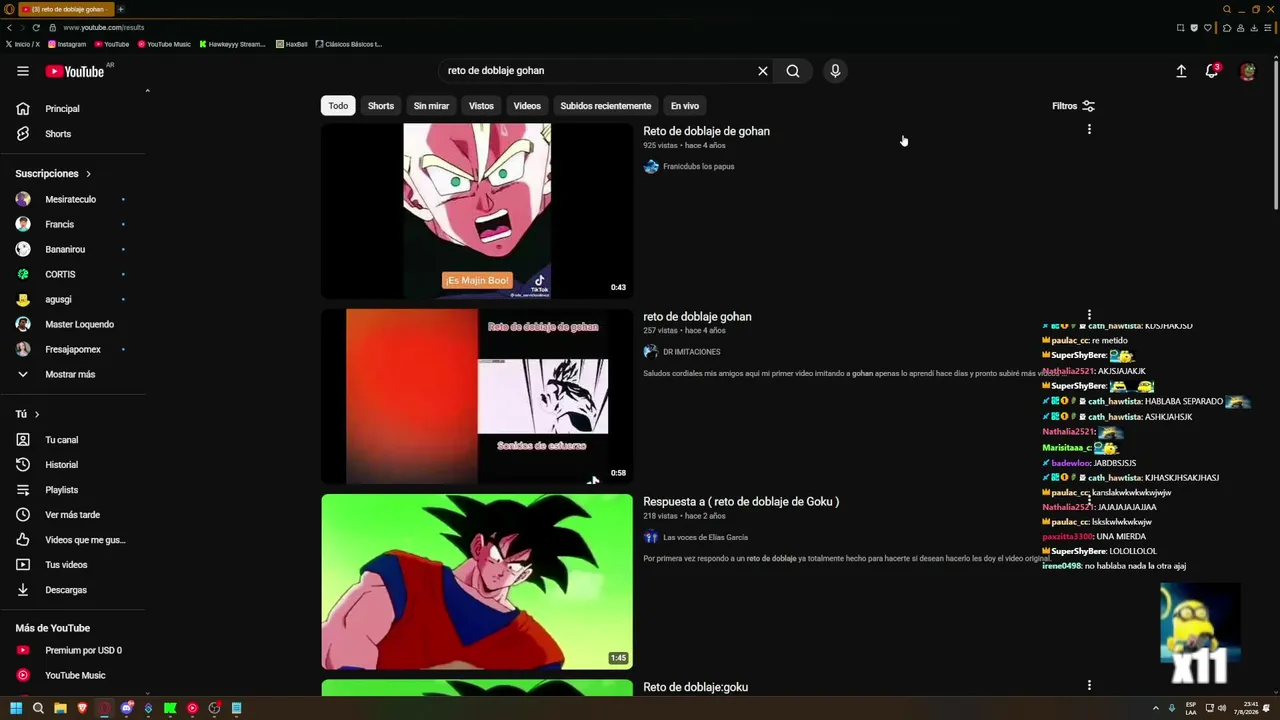Open Premium por USD 0
This screenshot has height=720, width=1280.
point(75,650)
